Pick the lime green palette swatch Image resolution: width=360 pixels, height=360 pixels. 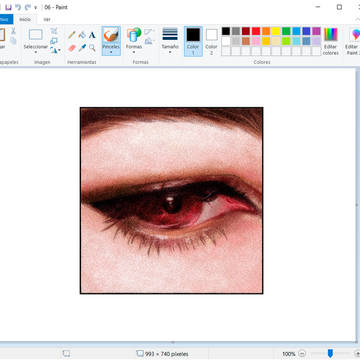pyautogui.click(x=286, y=41)
